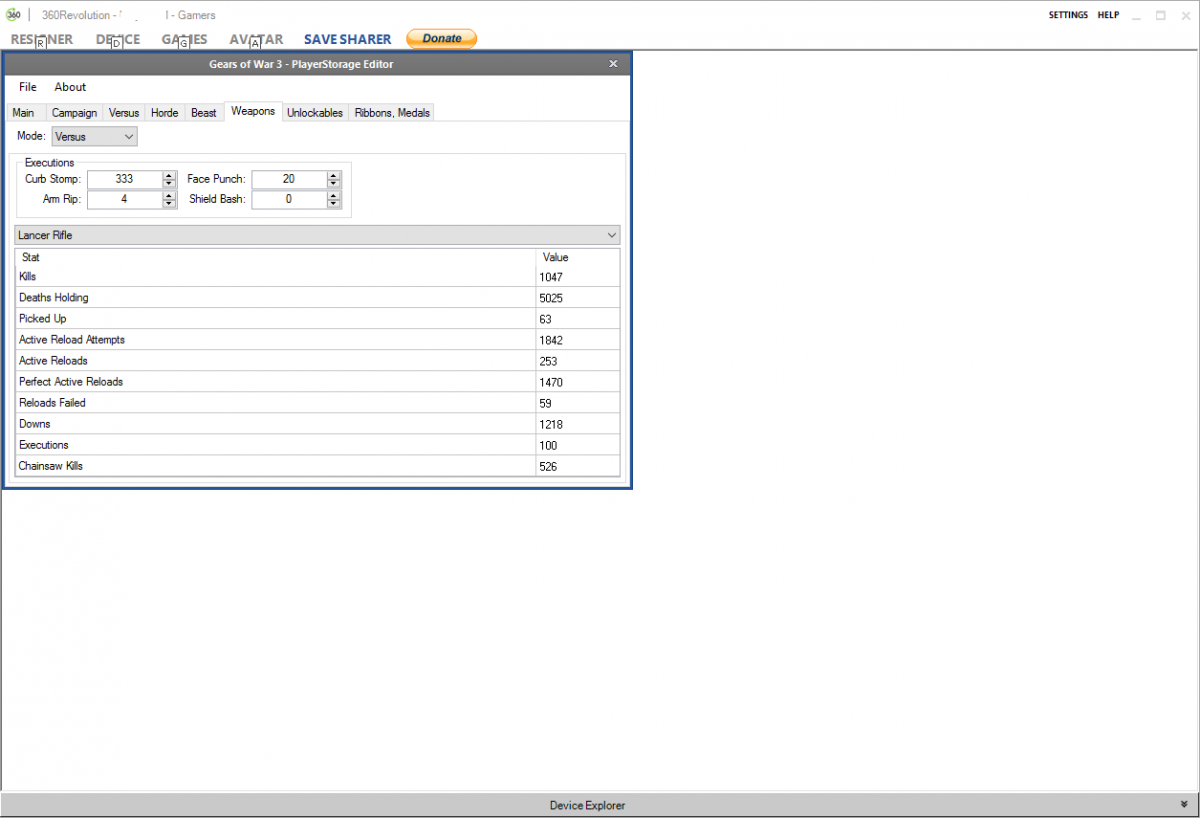Increase Shield Bash value with up arrow
1200x818 pixels.
coord(334,195)
